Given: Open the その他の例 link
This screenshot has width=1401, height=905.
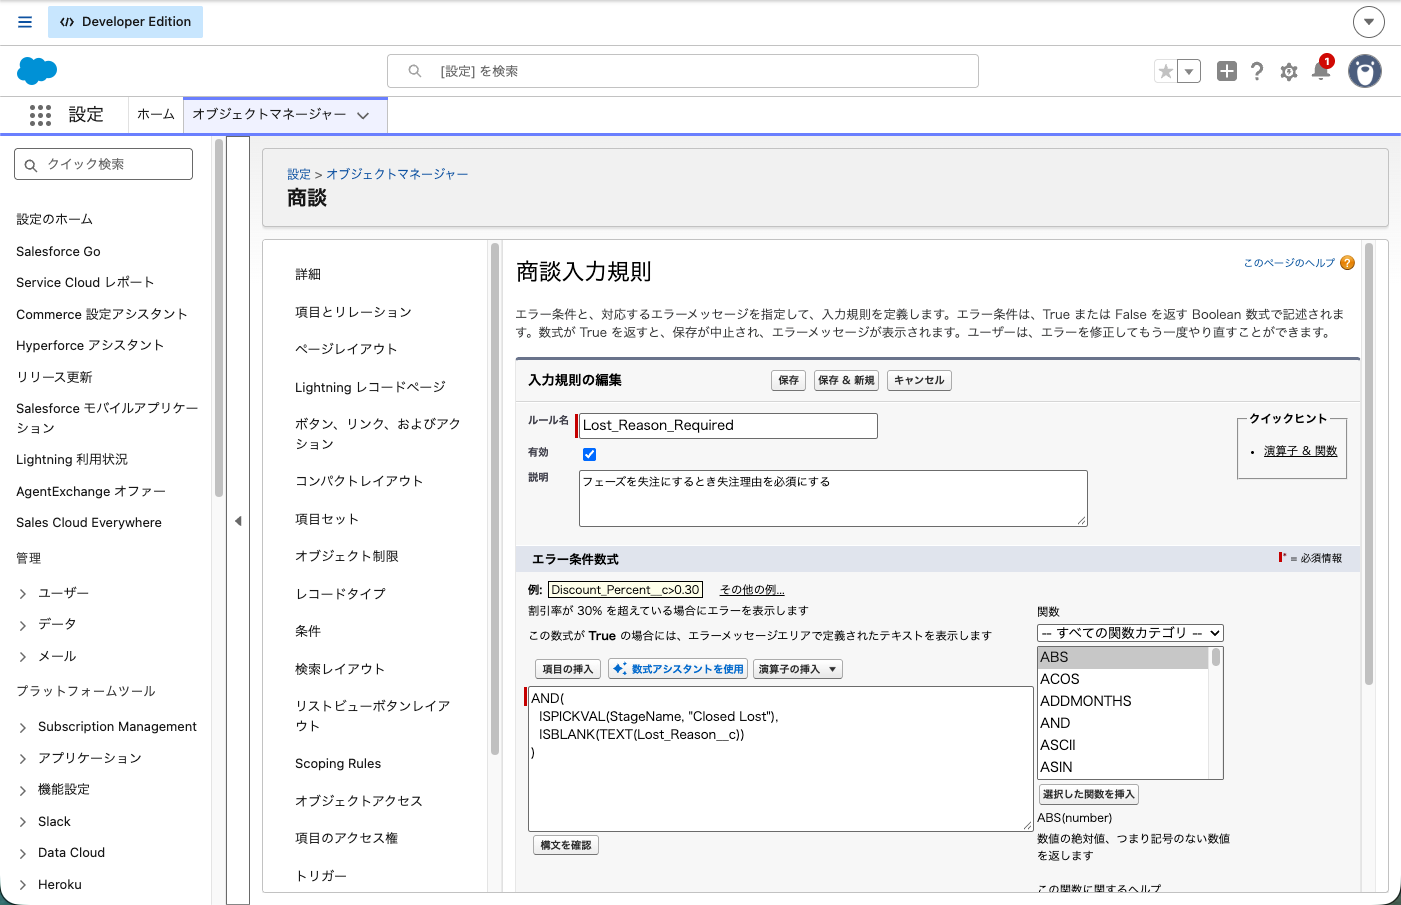Looking at the screenshot, I should tap(752, 590).
